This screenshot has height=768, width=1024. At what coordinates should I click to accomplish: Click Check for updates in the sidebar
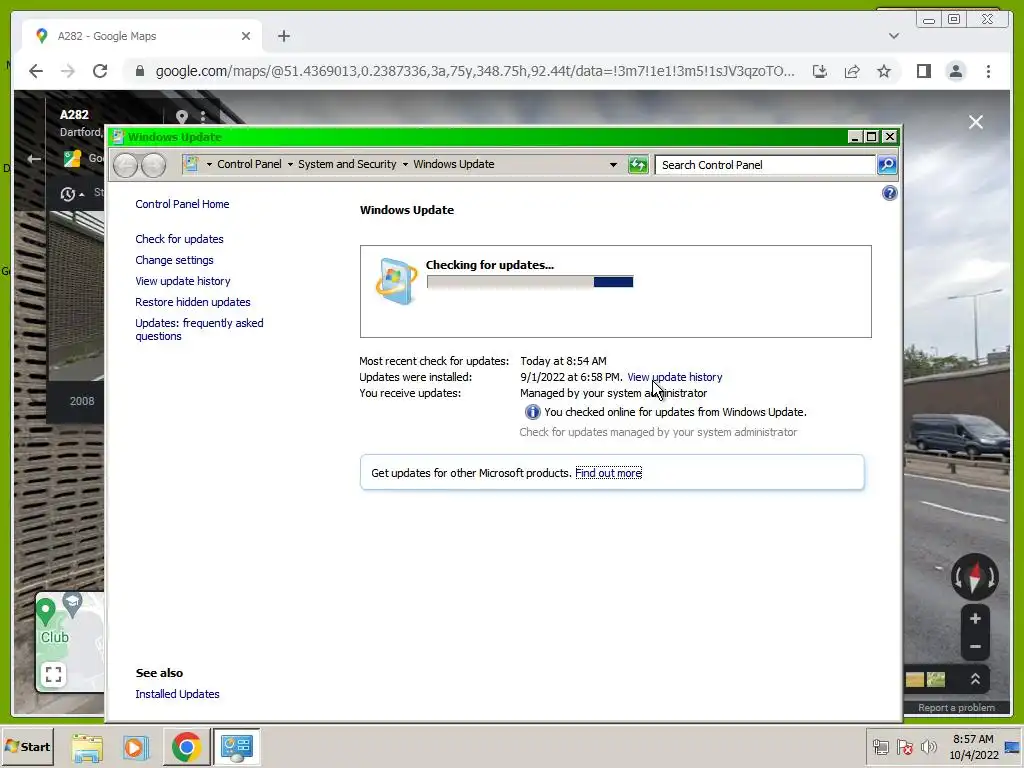(x=179, y=239)
